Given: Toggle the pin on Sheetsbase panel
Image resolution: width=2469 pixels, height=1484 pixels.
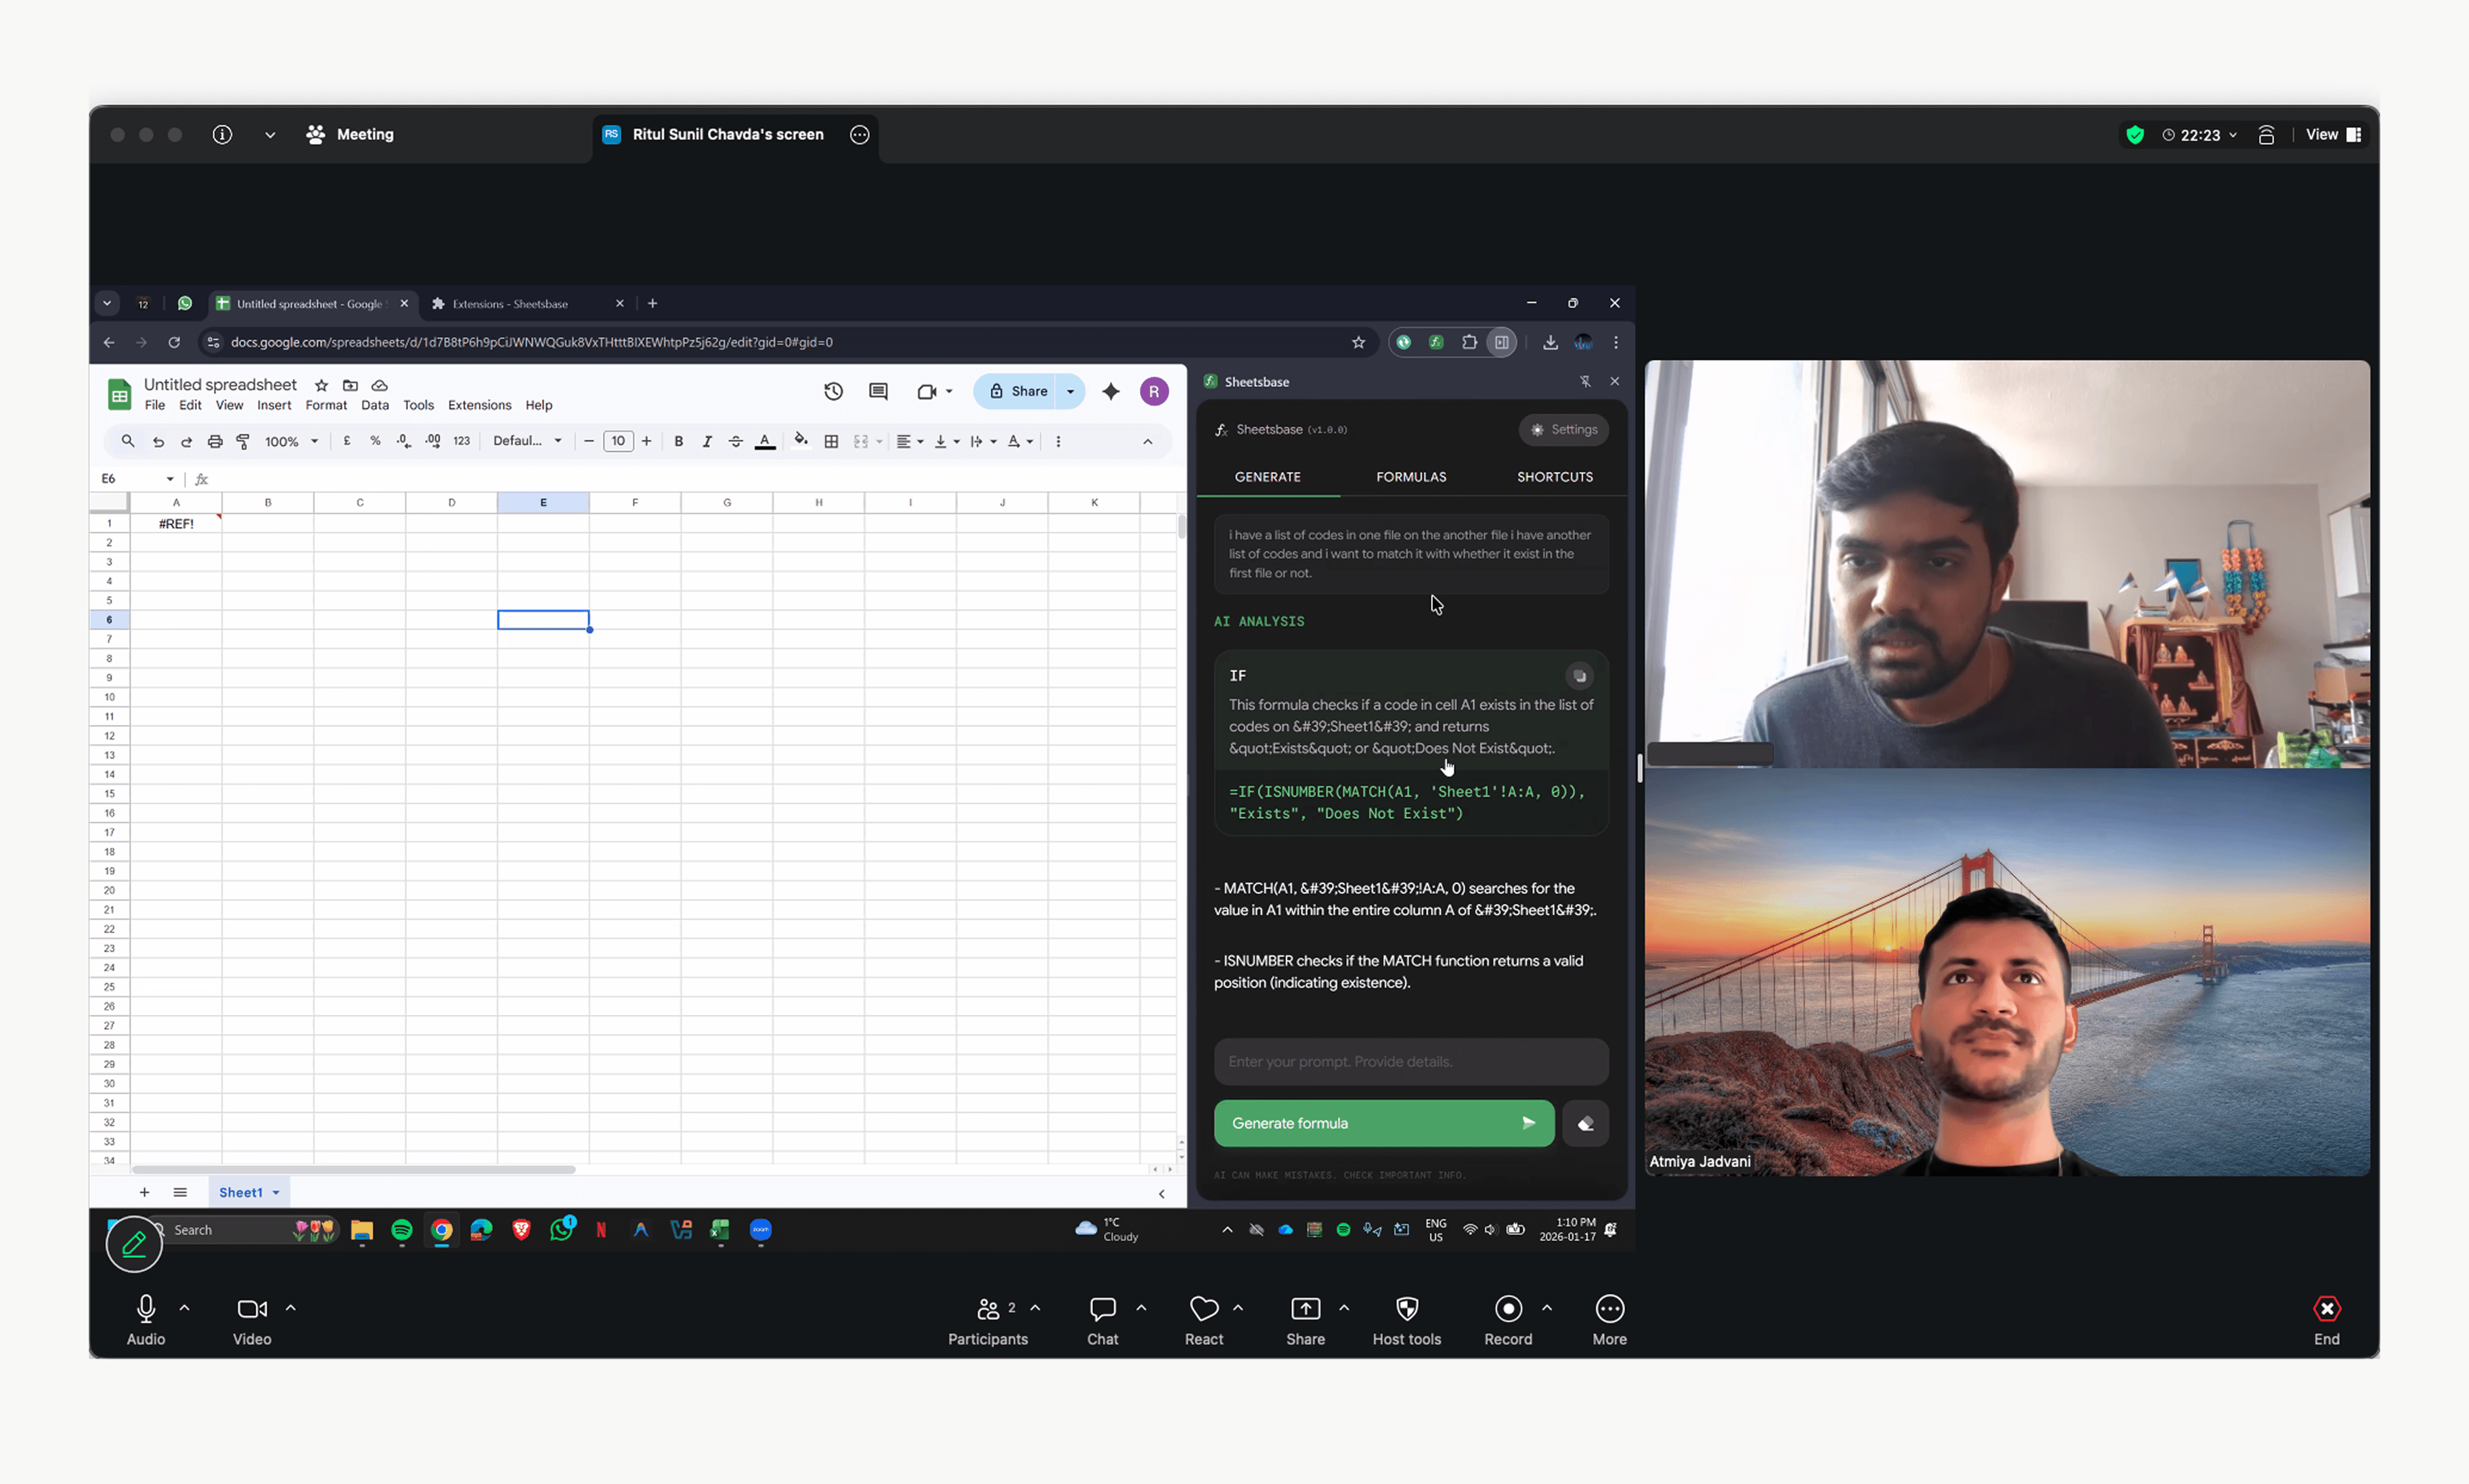Looking at the screenshot, I should tap(1586, 381).
